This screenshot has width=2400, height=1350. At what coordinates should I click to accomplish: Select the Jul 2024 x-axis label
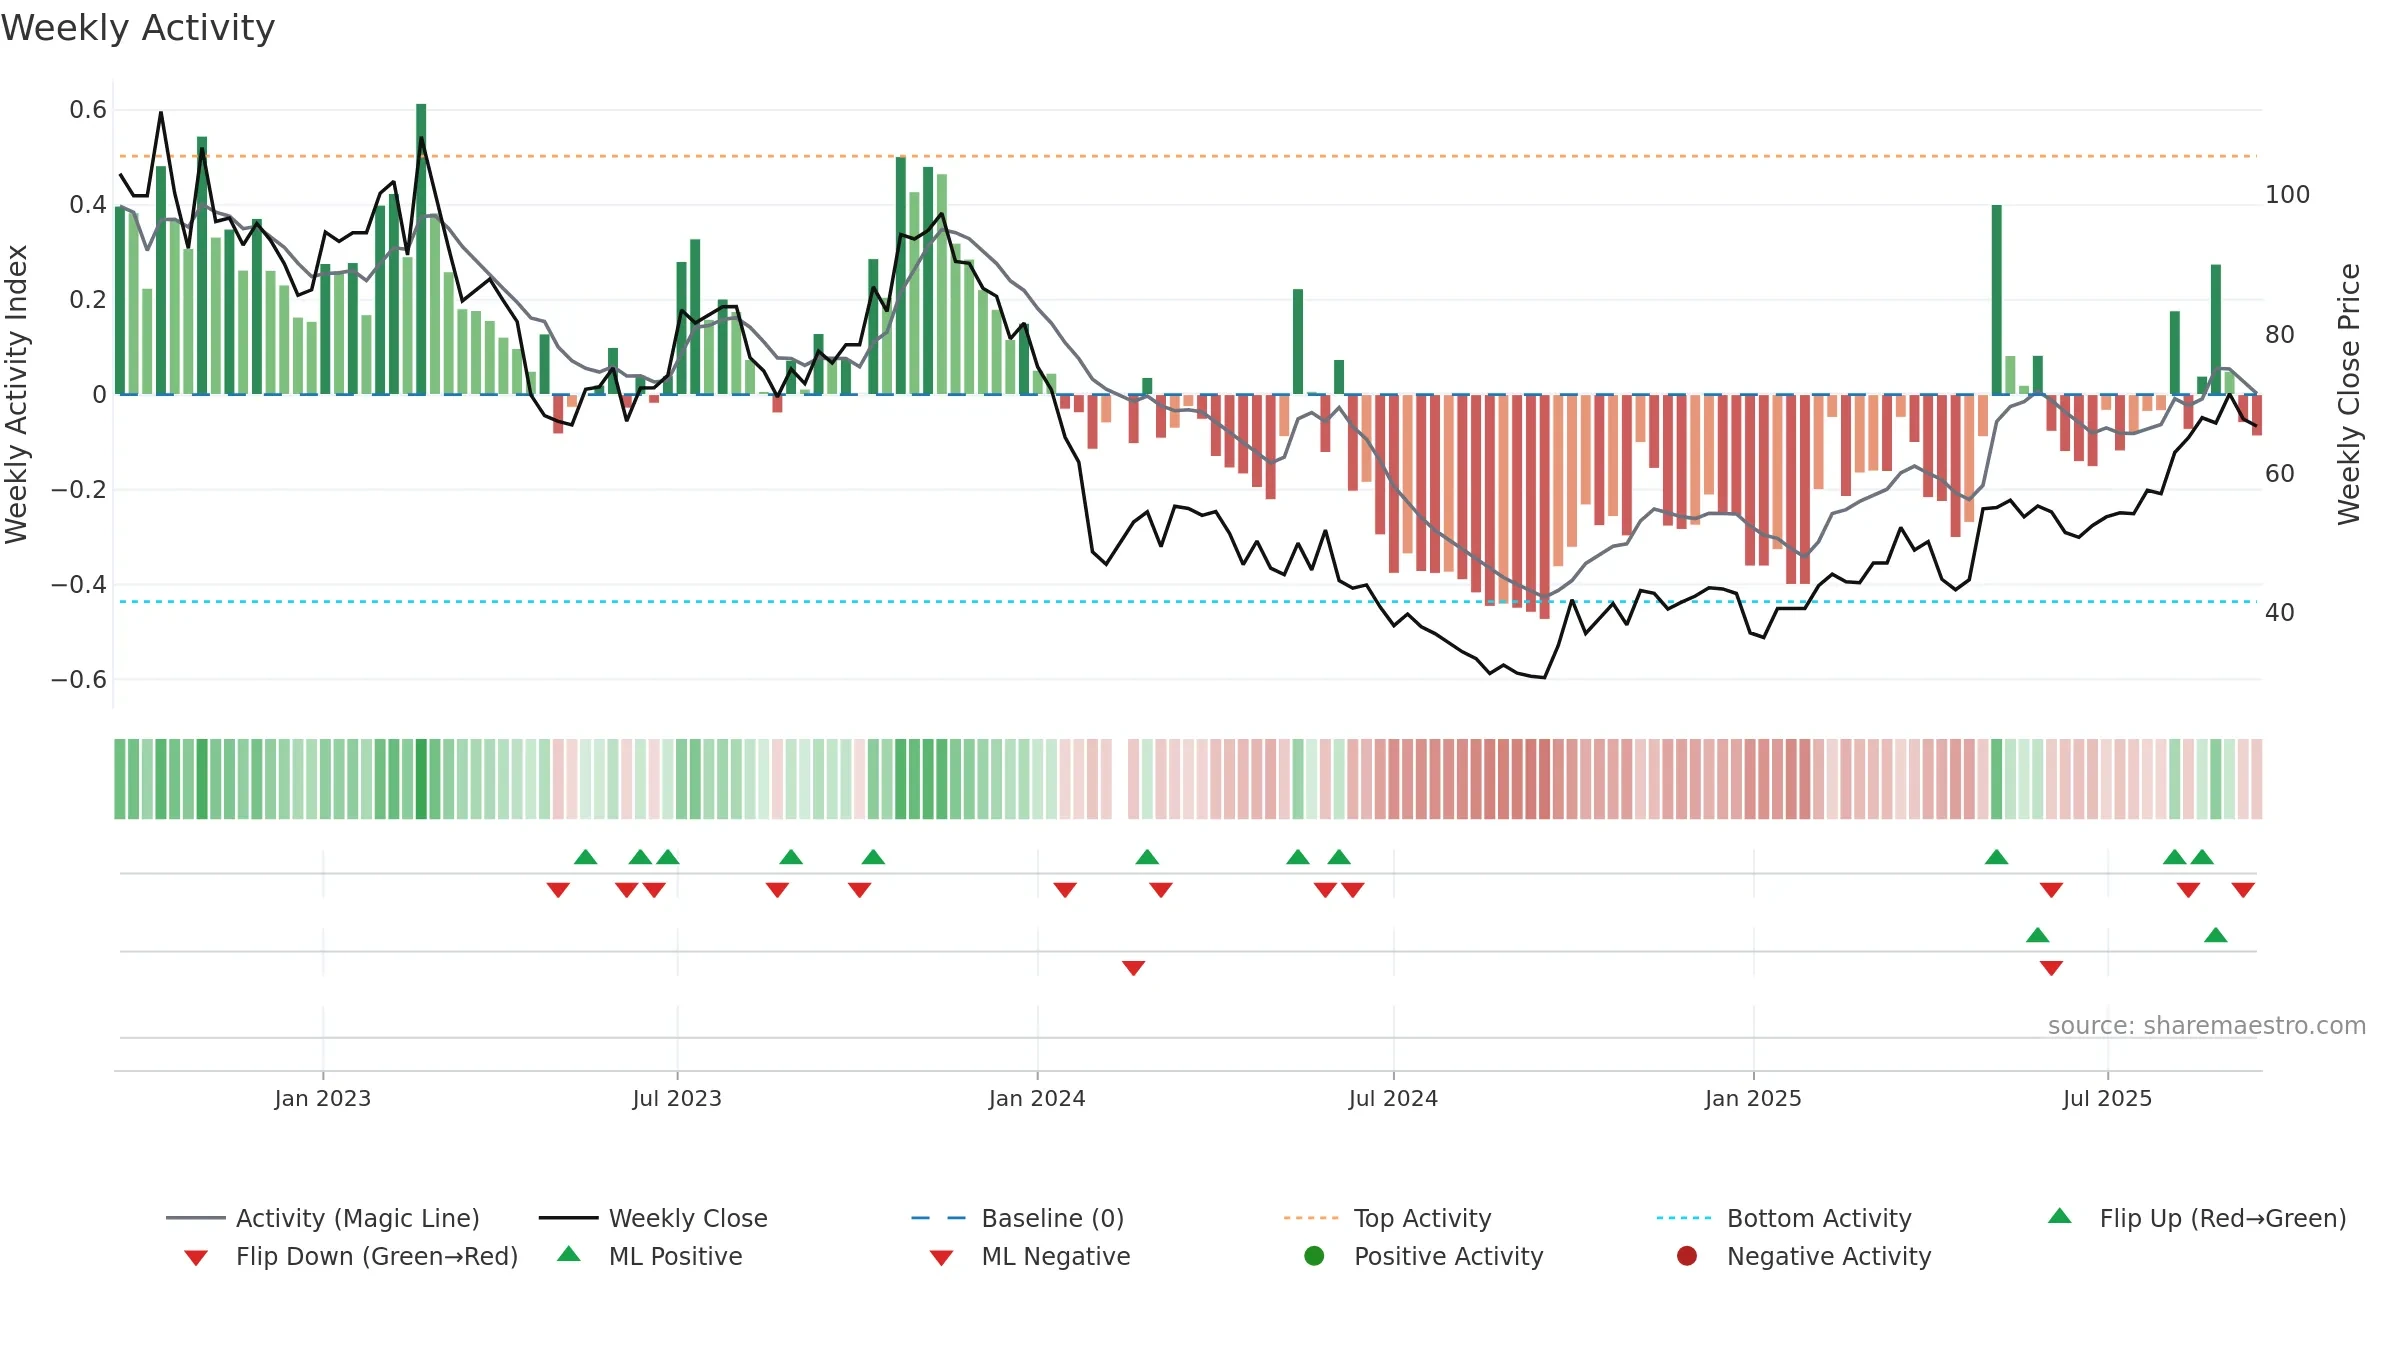pos(1393,1098)
